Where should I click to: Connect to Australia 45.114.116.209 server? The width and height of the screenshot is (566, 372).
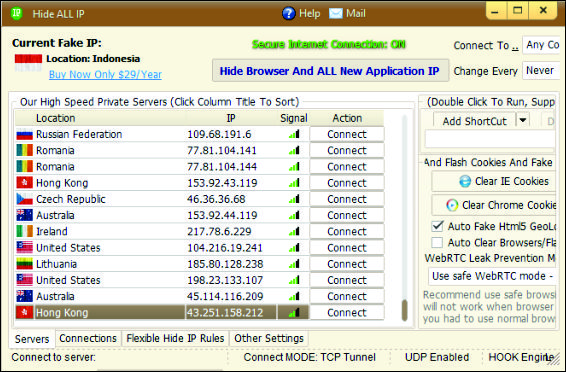pyautogui.click(x=347, y=296)
